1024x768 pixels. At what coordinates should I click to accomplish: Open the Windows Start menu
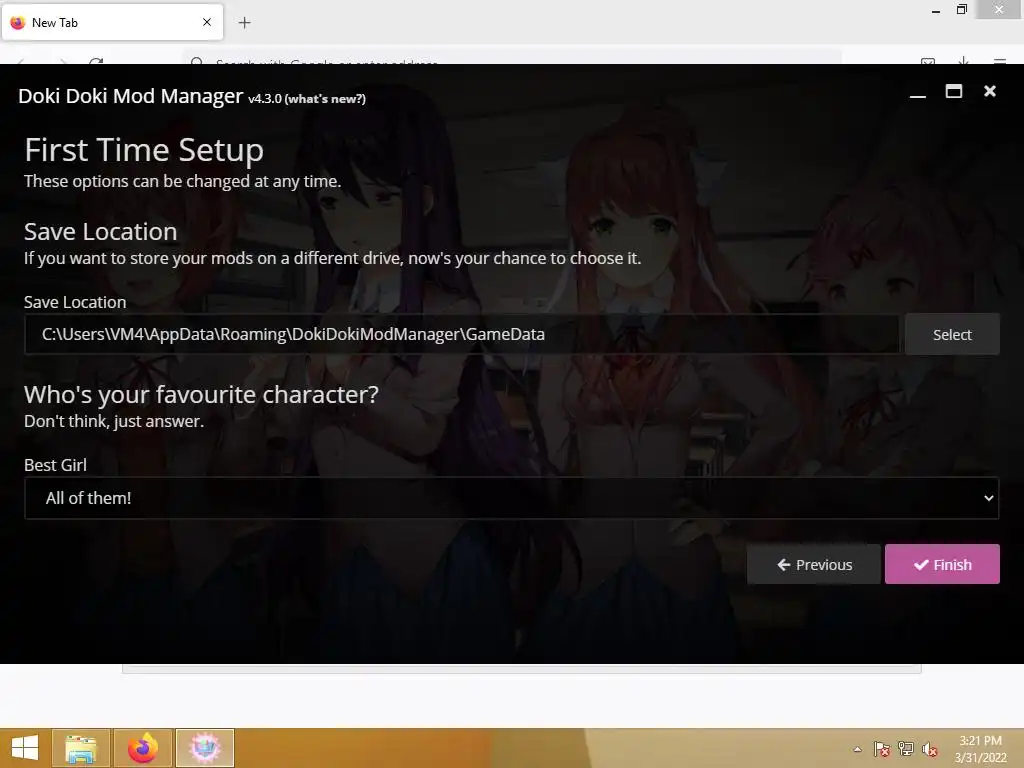pos(25,748)
